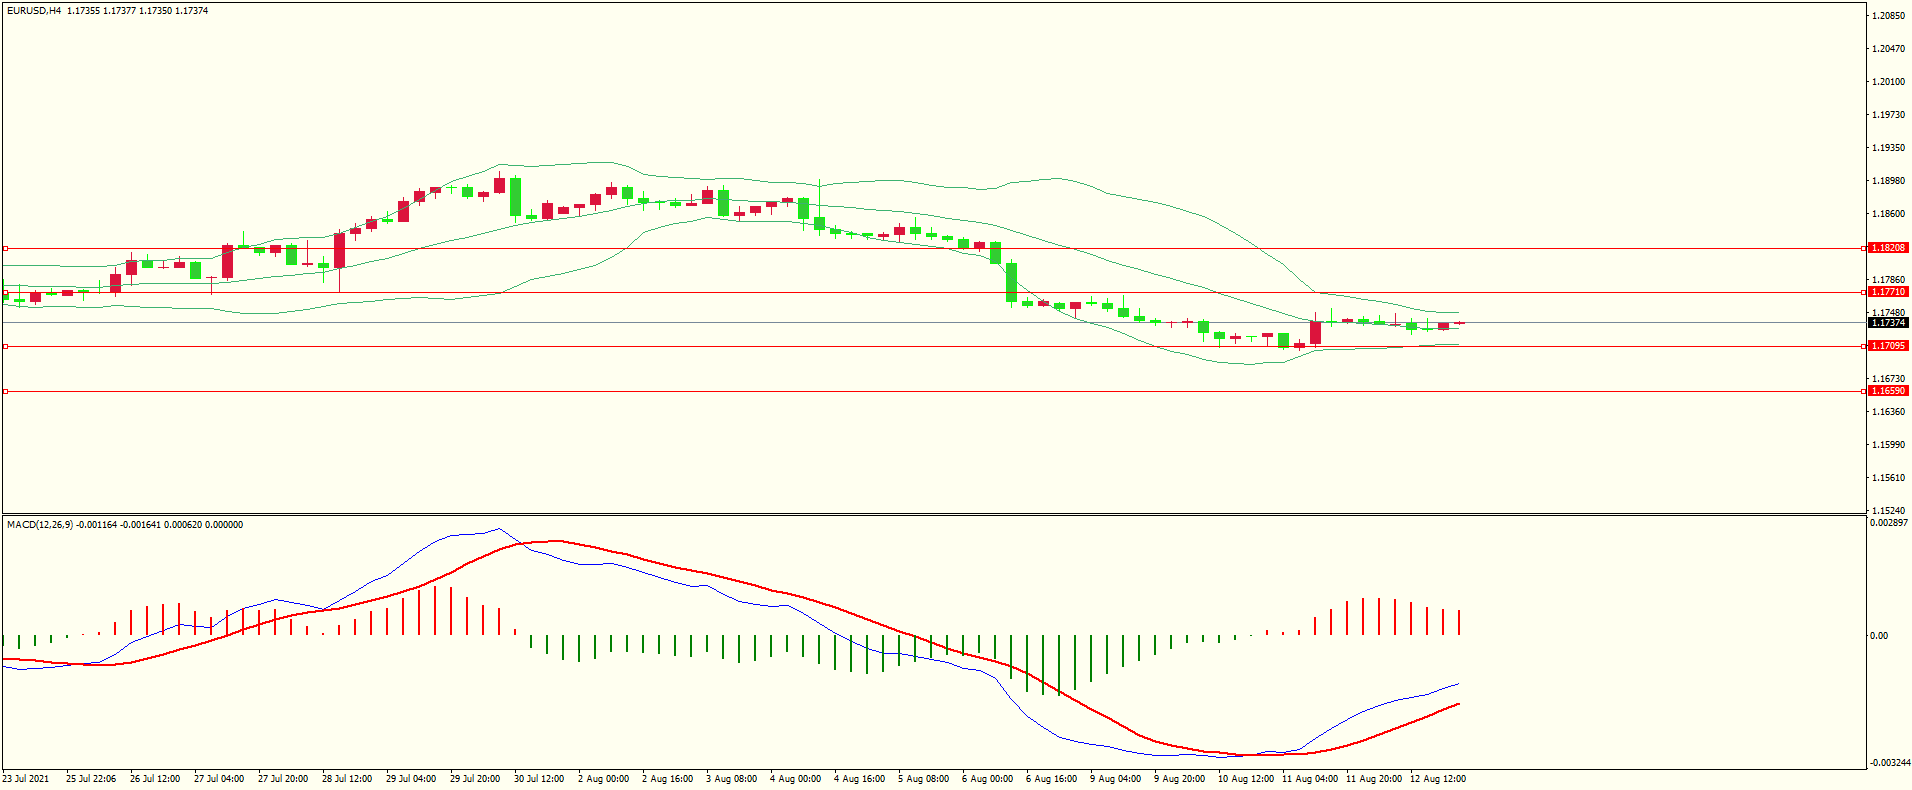Select the 1.18208 horizontal line price tag
The image size is (1912, 790).
[x=1888, y=248]
